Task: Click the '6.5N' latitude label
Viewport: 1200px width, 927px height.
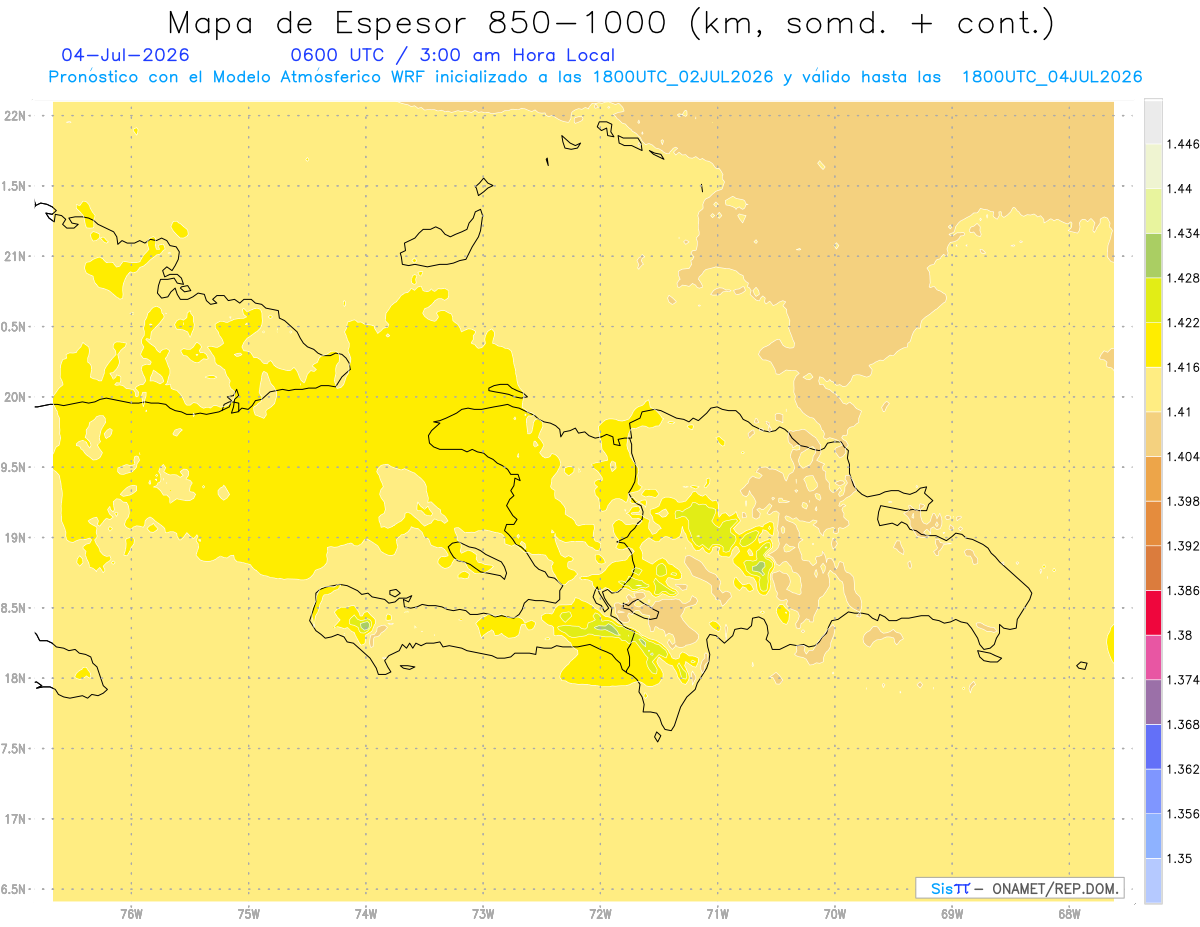Action: [x=14, y=889]
